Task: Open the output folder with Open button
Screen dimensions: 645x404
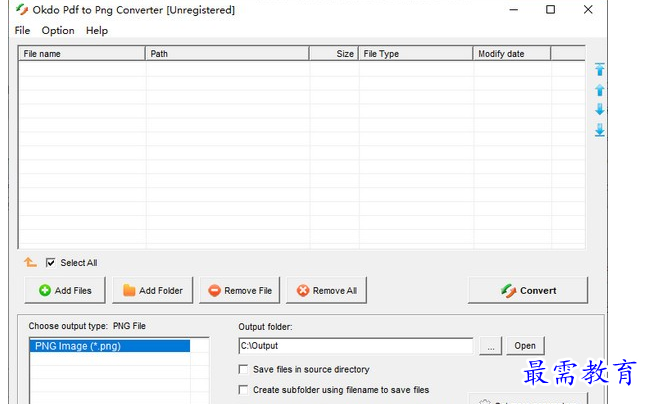Action: (x=525, y=346)
